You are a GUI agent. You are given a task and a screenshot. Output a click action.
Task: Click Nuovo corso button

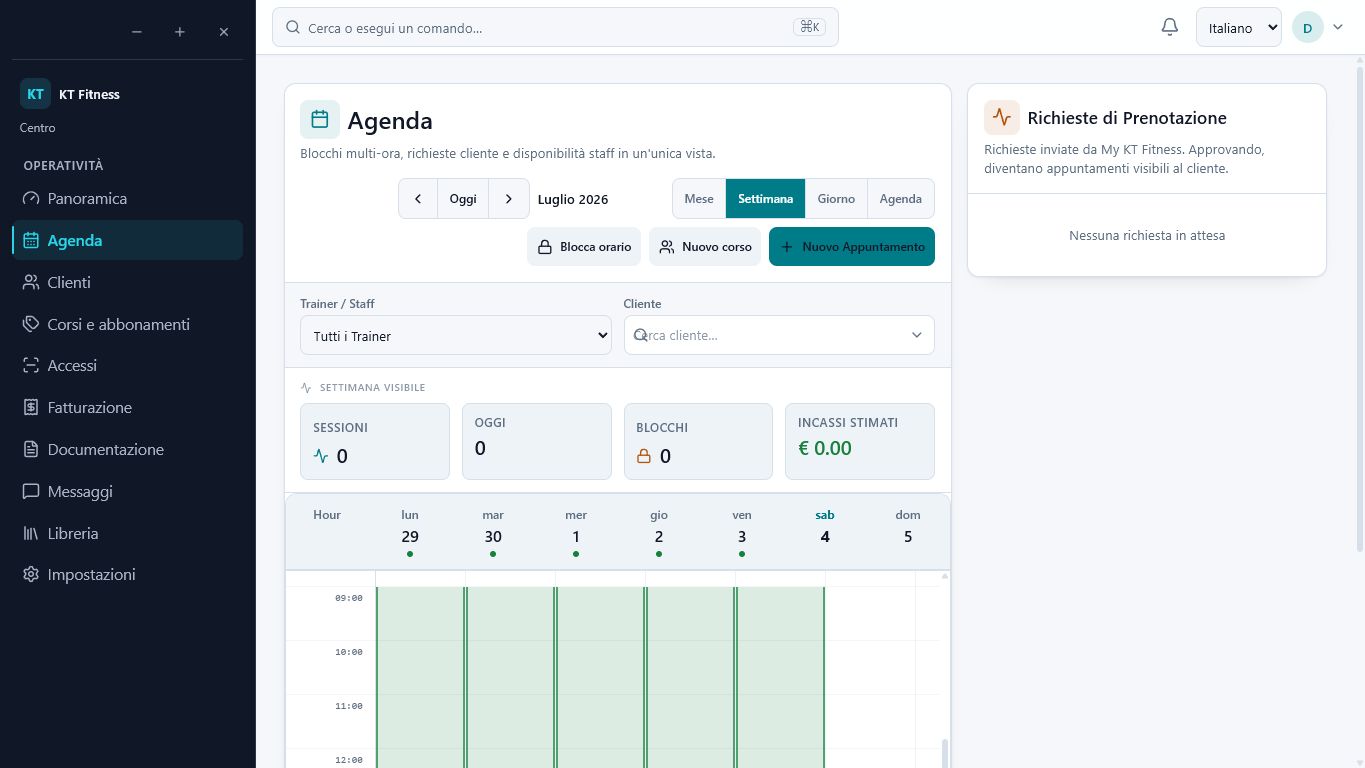[x=705, y=247]
